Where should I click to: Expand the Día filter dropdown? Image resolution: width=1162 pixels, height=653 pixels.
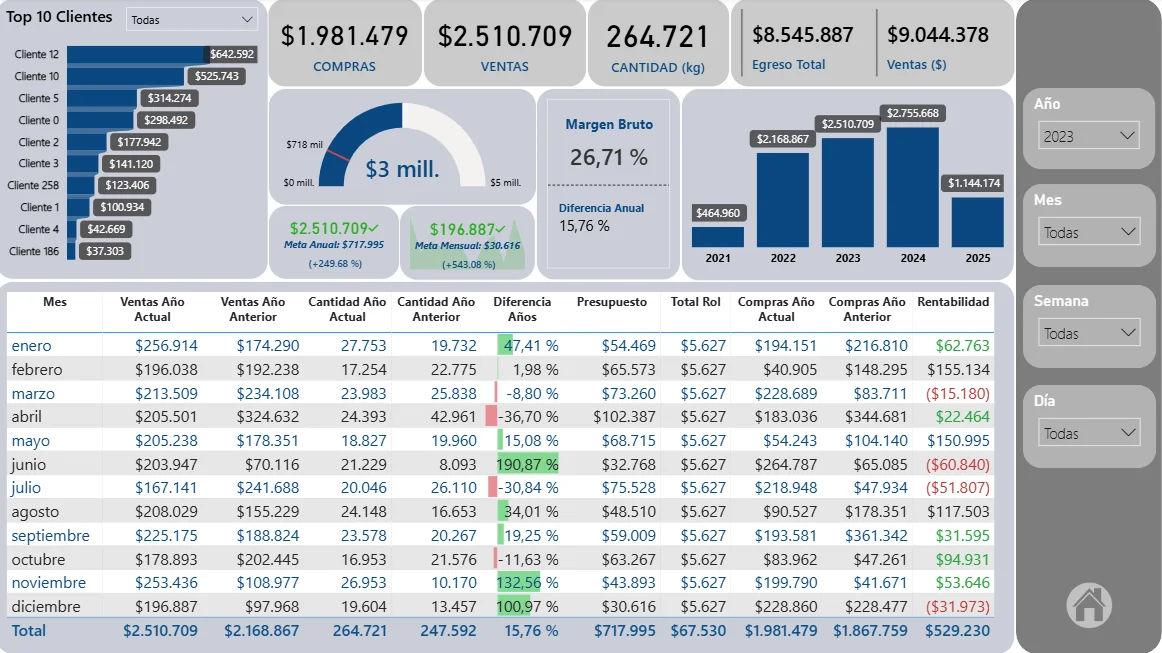1089,433
